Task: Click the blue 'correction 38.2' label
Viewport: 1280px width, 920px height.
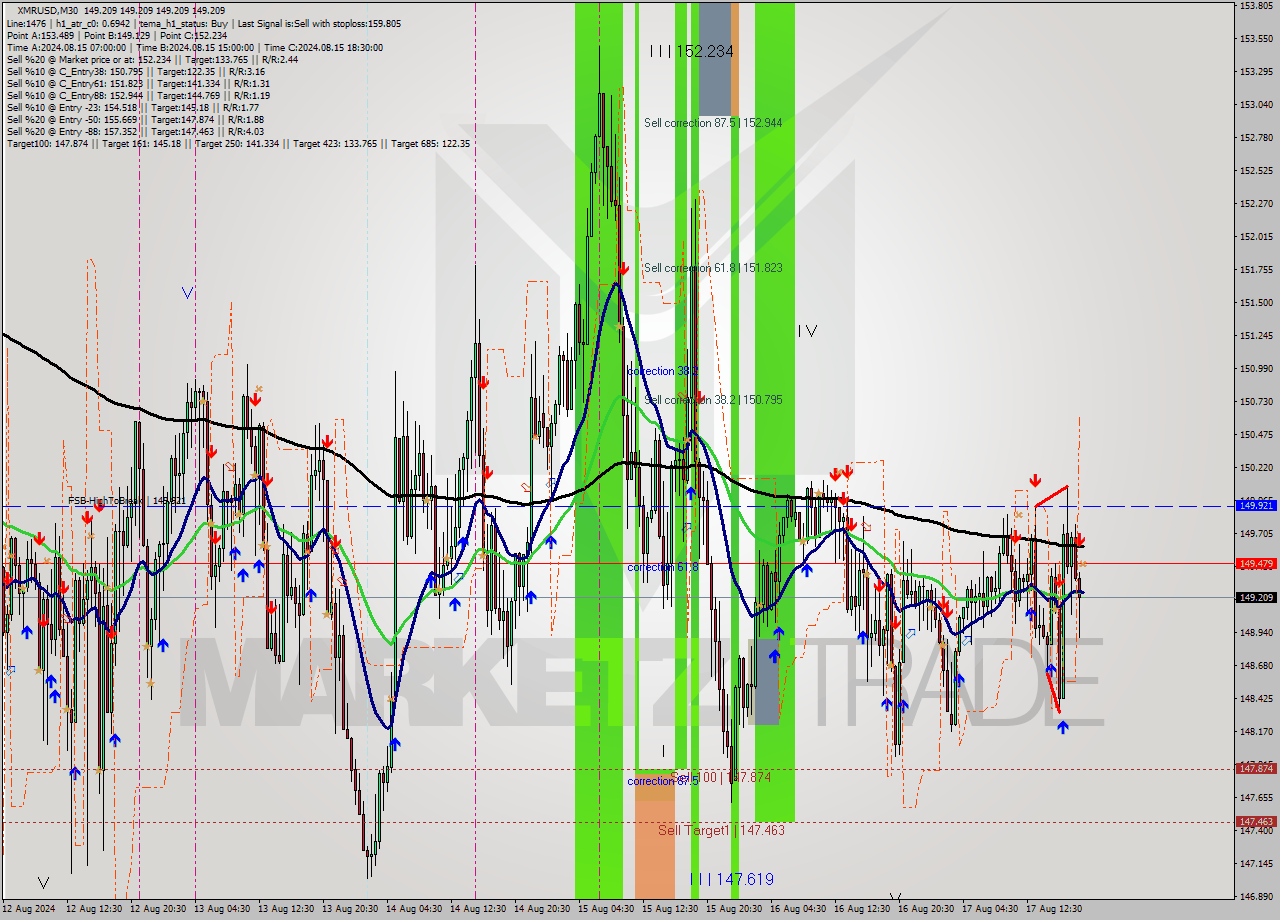Action: click(662, 371)
